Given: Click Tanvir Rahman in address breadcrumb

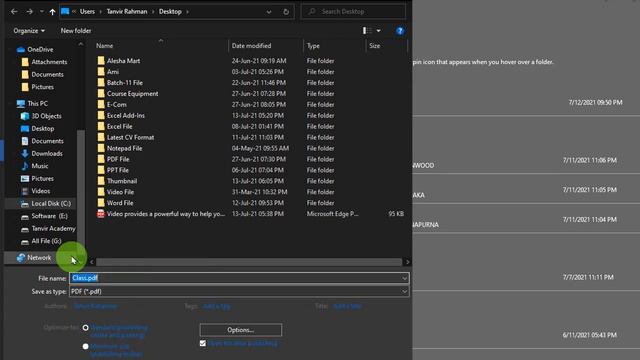Looking at the screenshot, I should (127, 12).
